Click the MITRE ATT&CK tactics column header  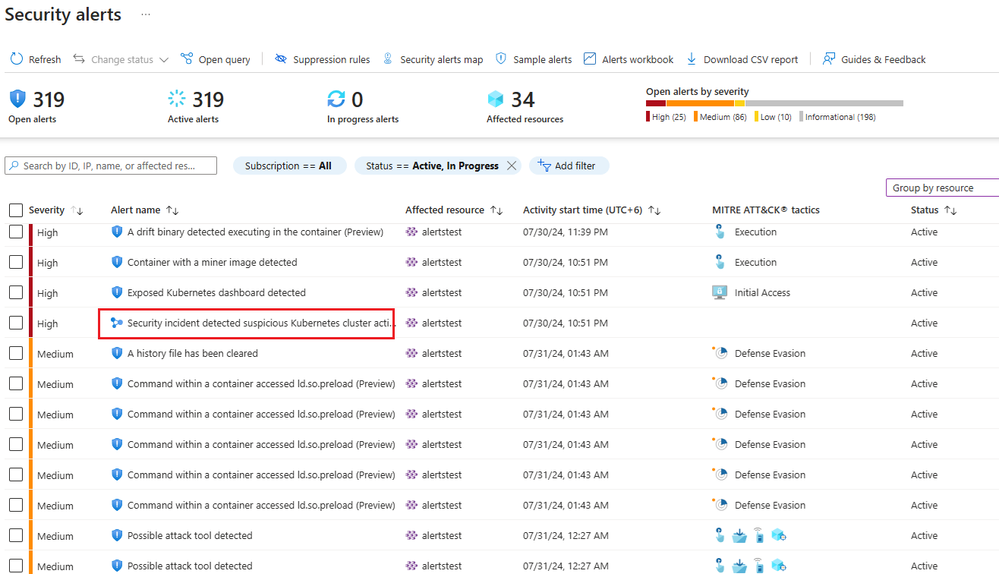(x=766, y=210)
